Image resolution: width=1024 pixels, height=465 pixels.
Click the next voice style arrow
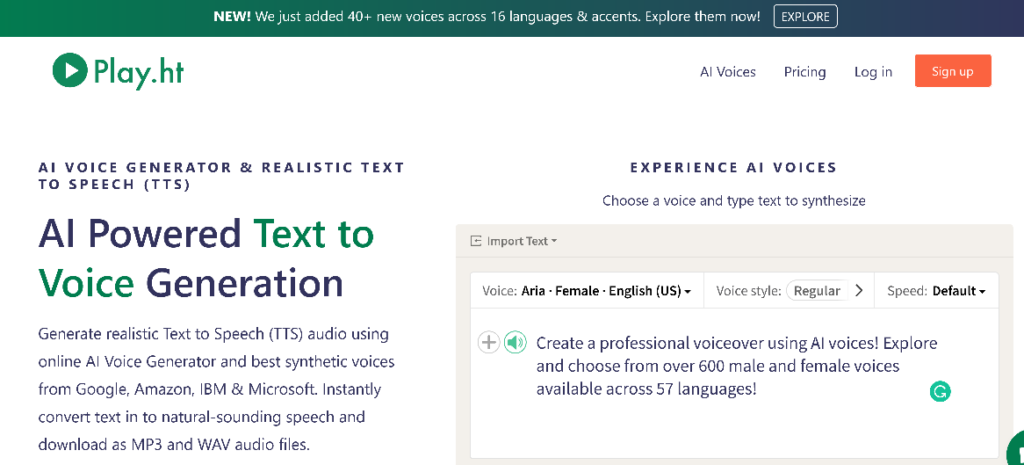coord(859,291)
